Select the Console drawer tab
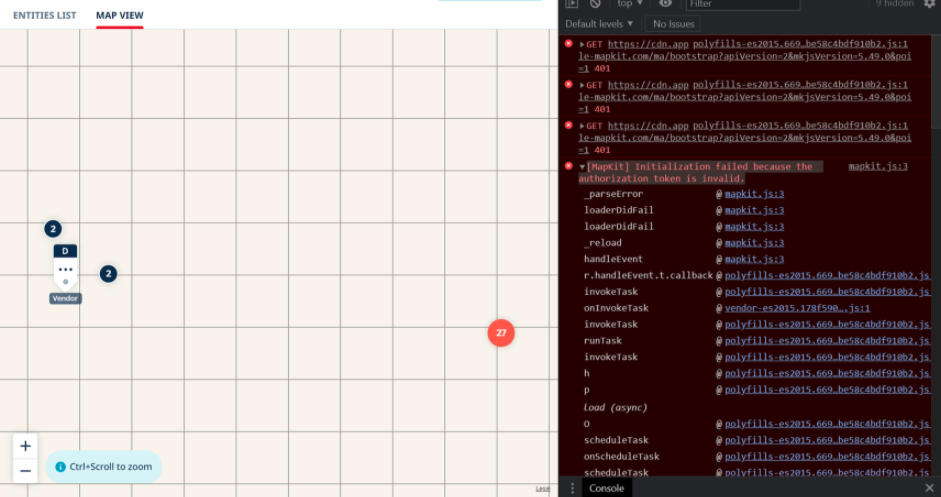 click(x=606, y=488)
